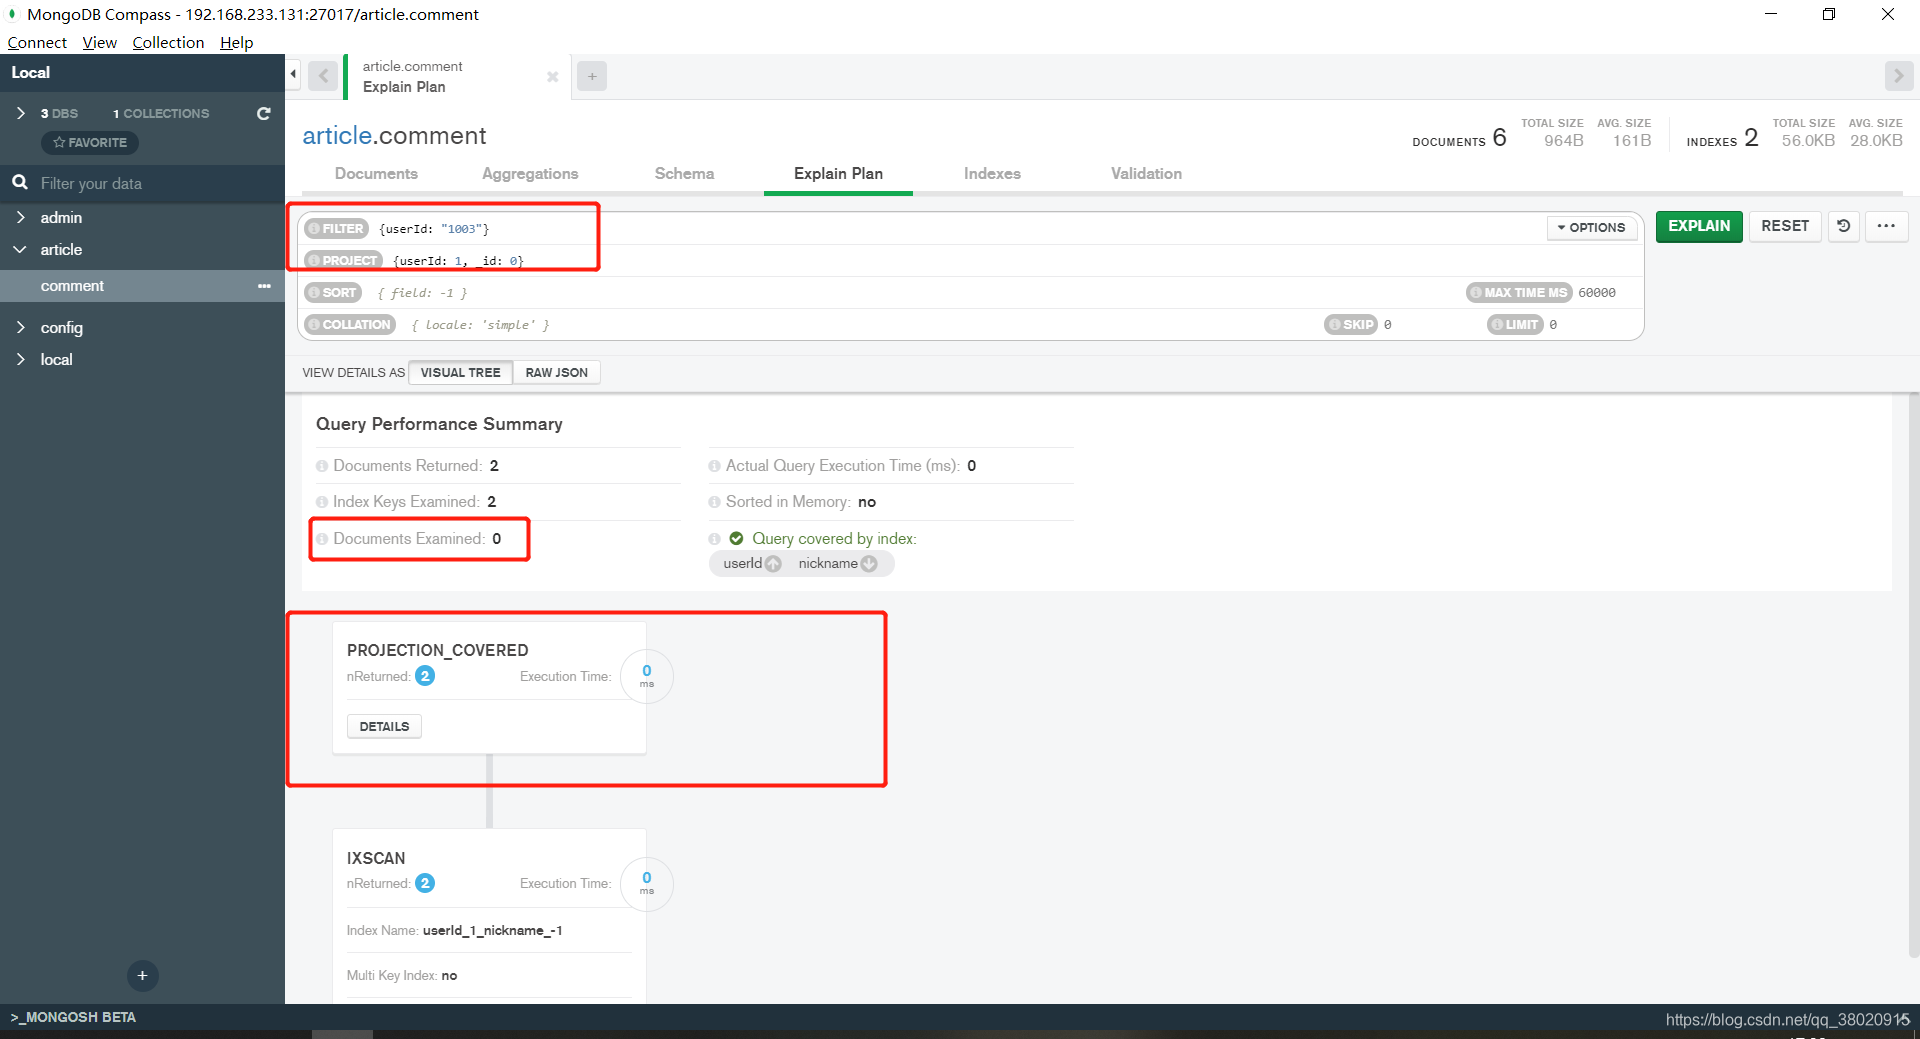Image resolution: width=1920 pixels, height=1039 pixels.
Task: Click the Query covered by index info icon
Action: (x=714, y=539)
